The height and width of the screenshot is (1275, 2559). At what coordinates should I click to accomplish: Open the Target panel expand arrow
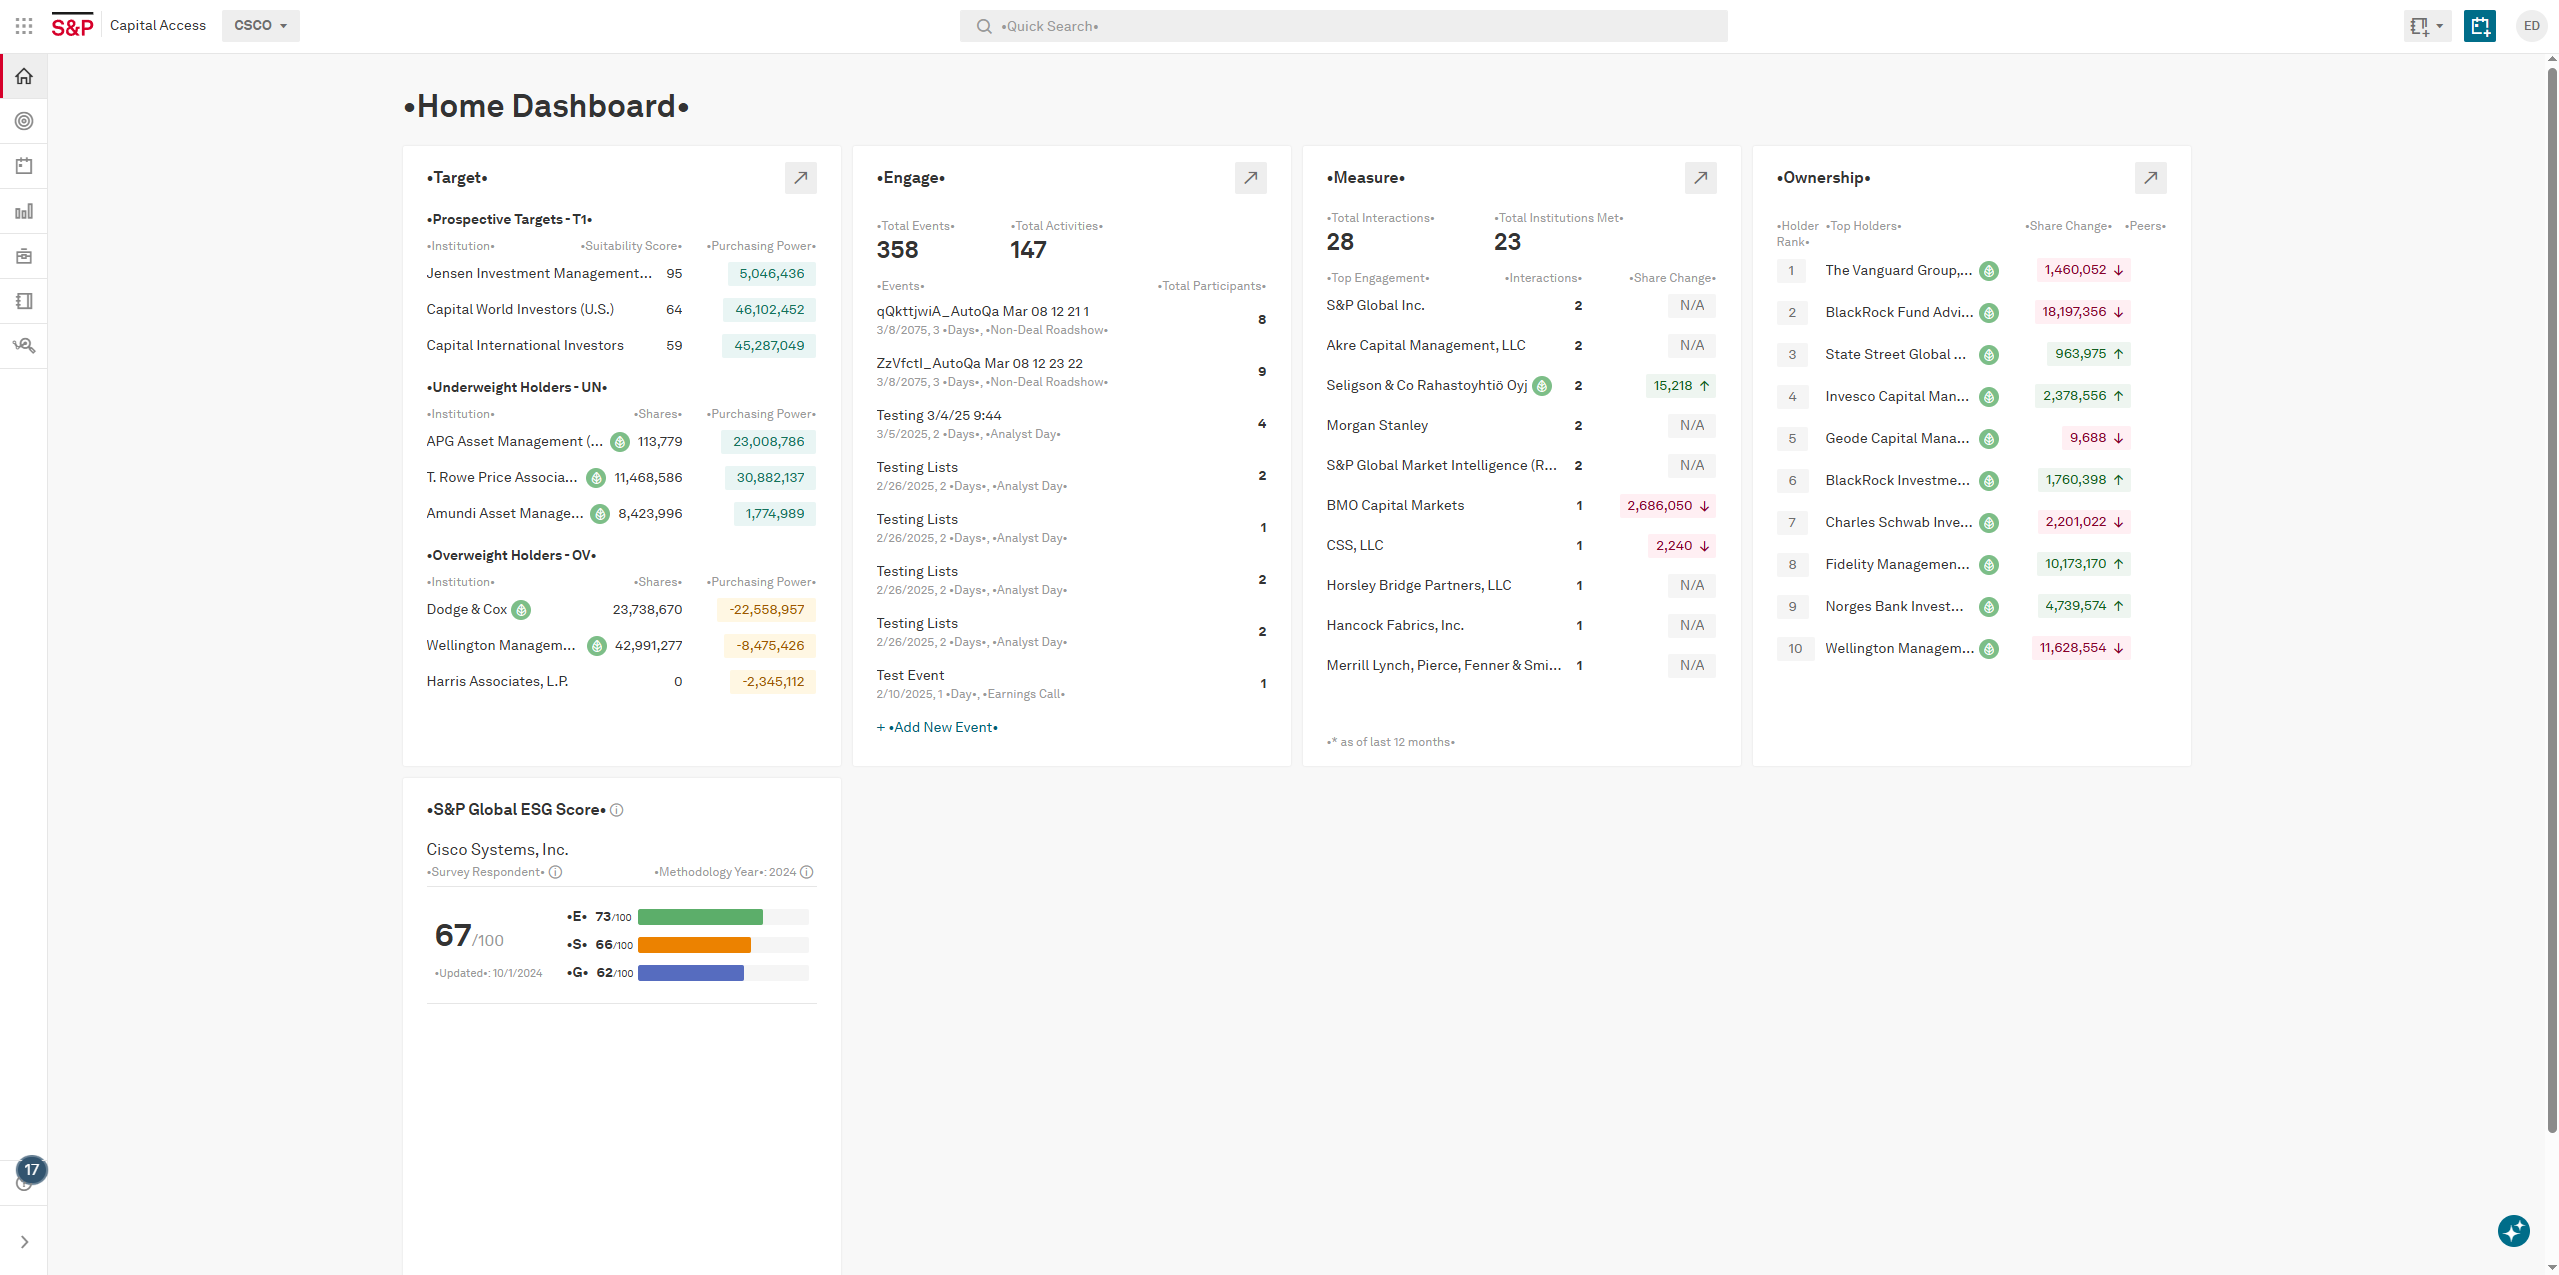point(800,178)
